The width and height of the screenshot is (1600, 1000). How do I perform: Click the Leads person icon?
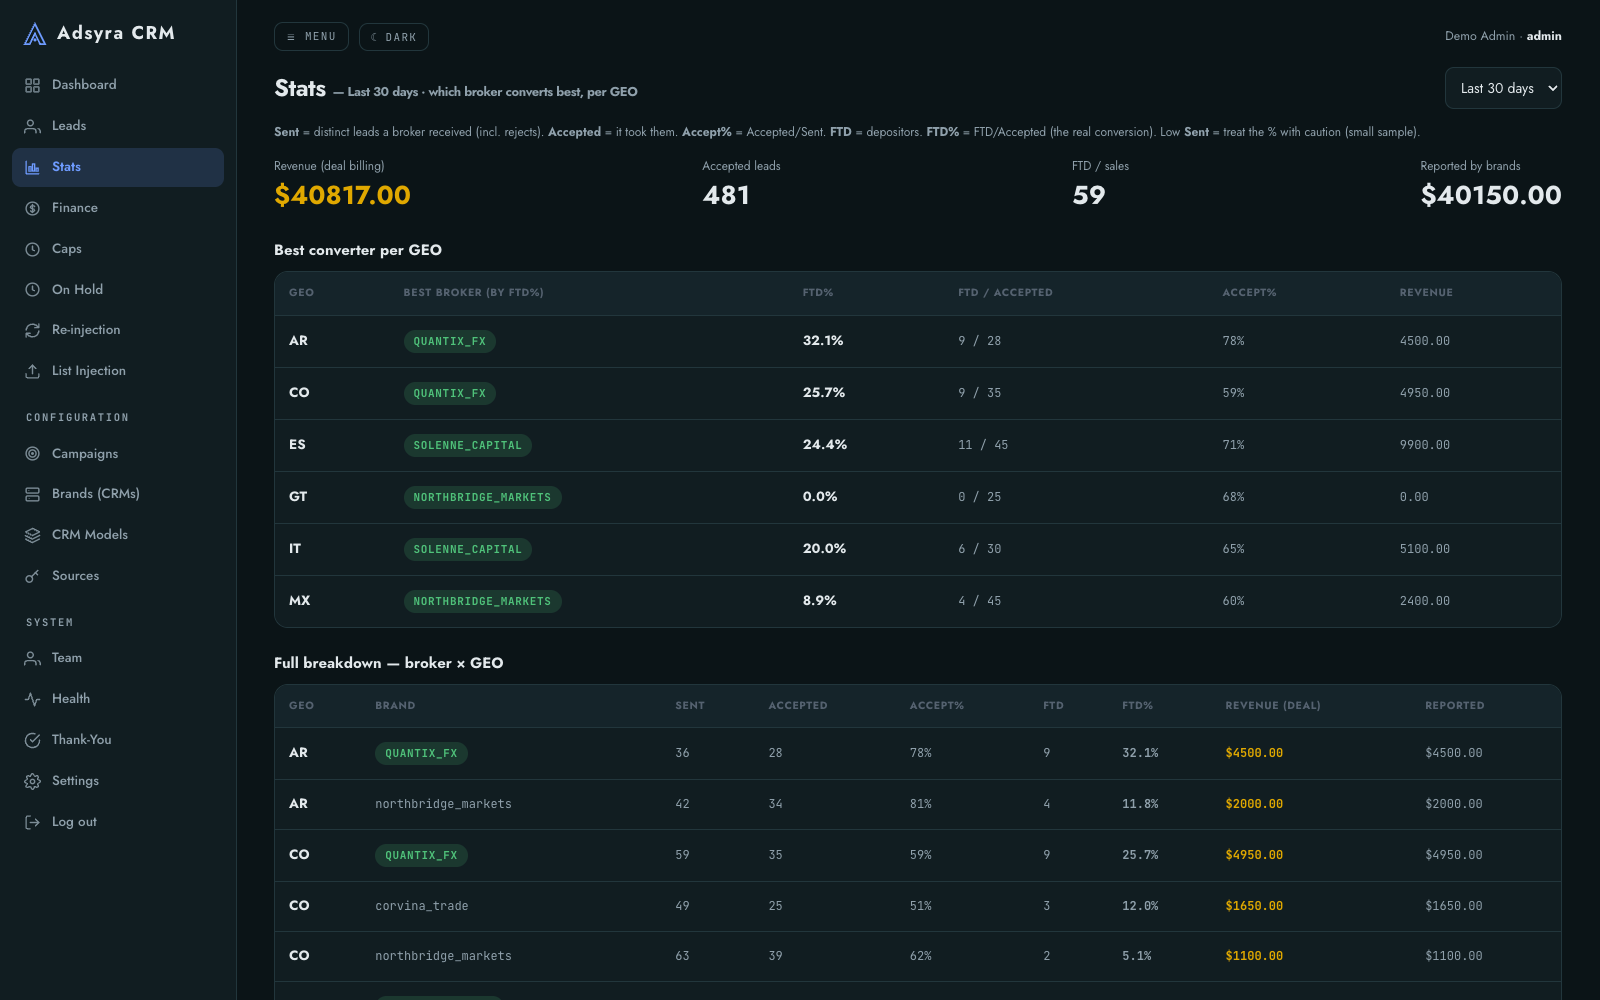[32, 126]
